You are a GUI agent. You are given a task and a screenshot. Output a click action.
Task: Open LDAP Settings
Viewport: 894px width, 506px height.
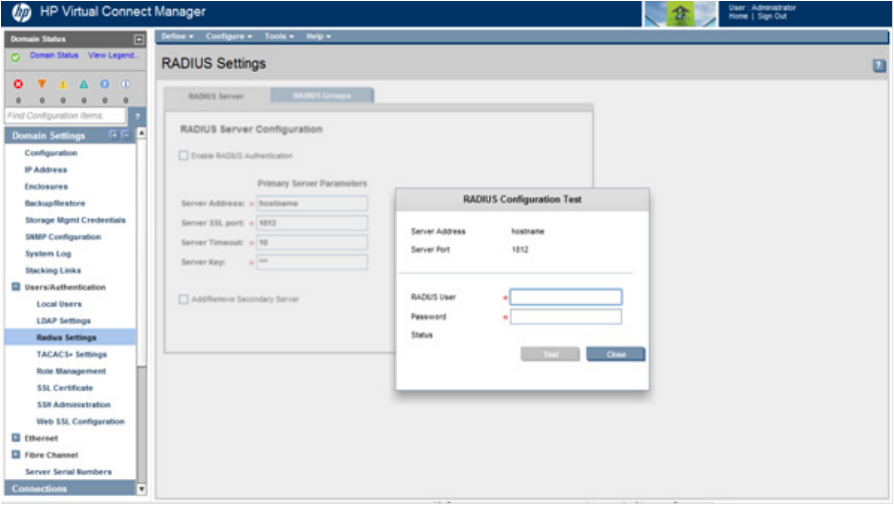[x=64, y=321]
